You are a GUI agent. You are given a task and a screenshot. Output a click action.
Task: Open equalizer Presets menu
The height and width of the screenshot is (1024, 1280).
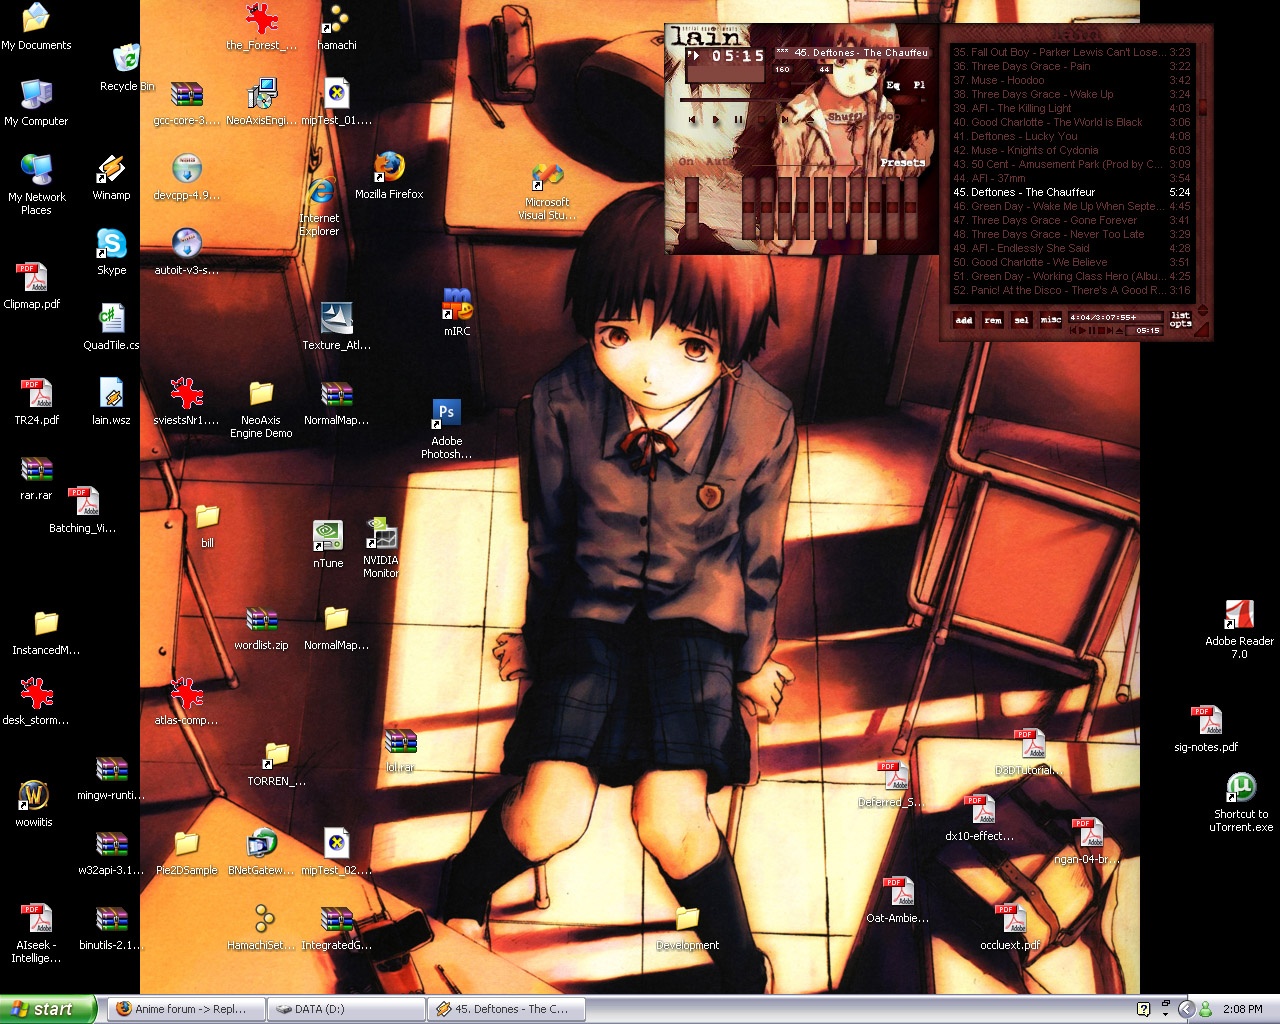coord(903,162)
